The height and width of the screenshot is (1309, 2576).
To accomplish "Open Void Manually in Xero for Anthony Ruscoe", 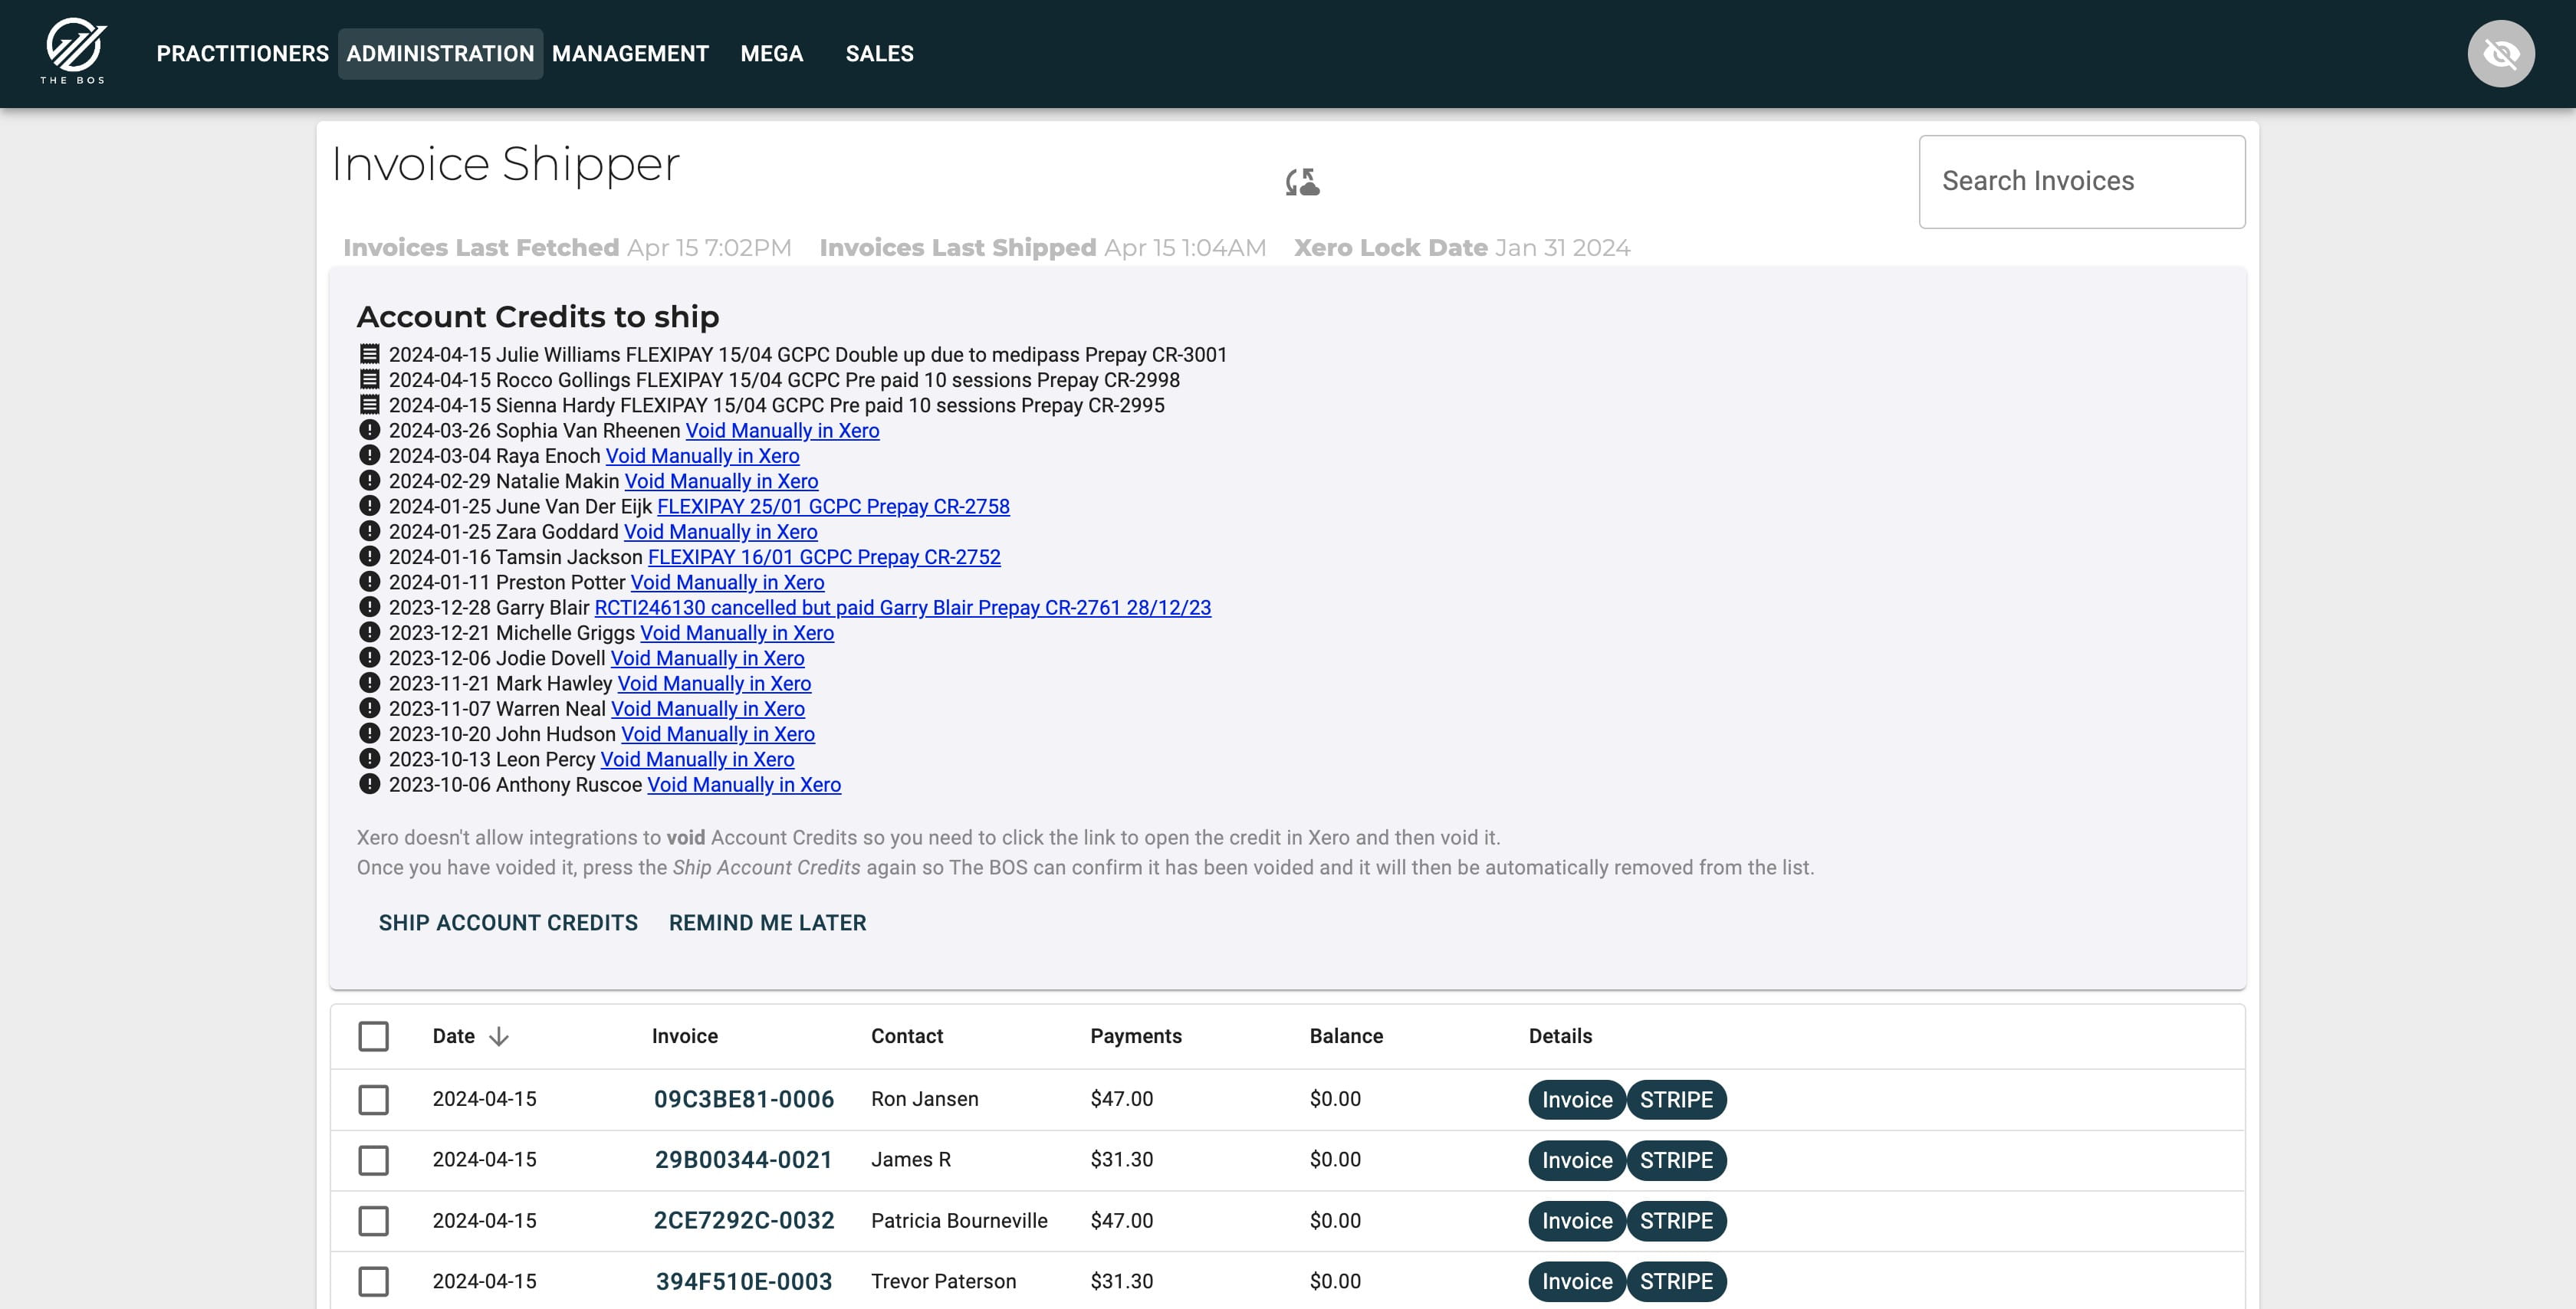I will [x=744, y=784].
